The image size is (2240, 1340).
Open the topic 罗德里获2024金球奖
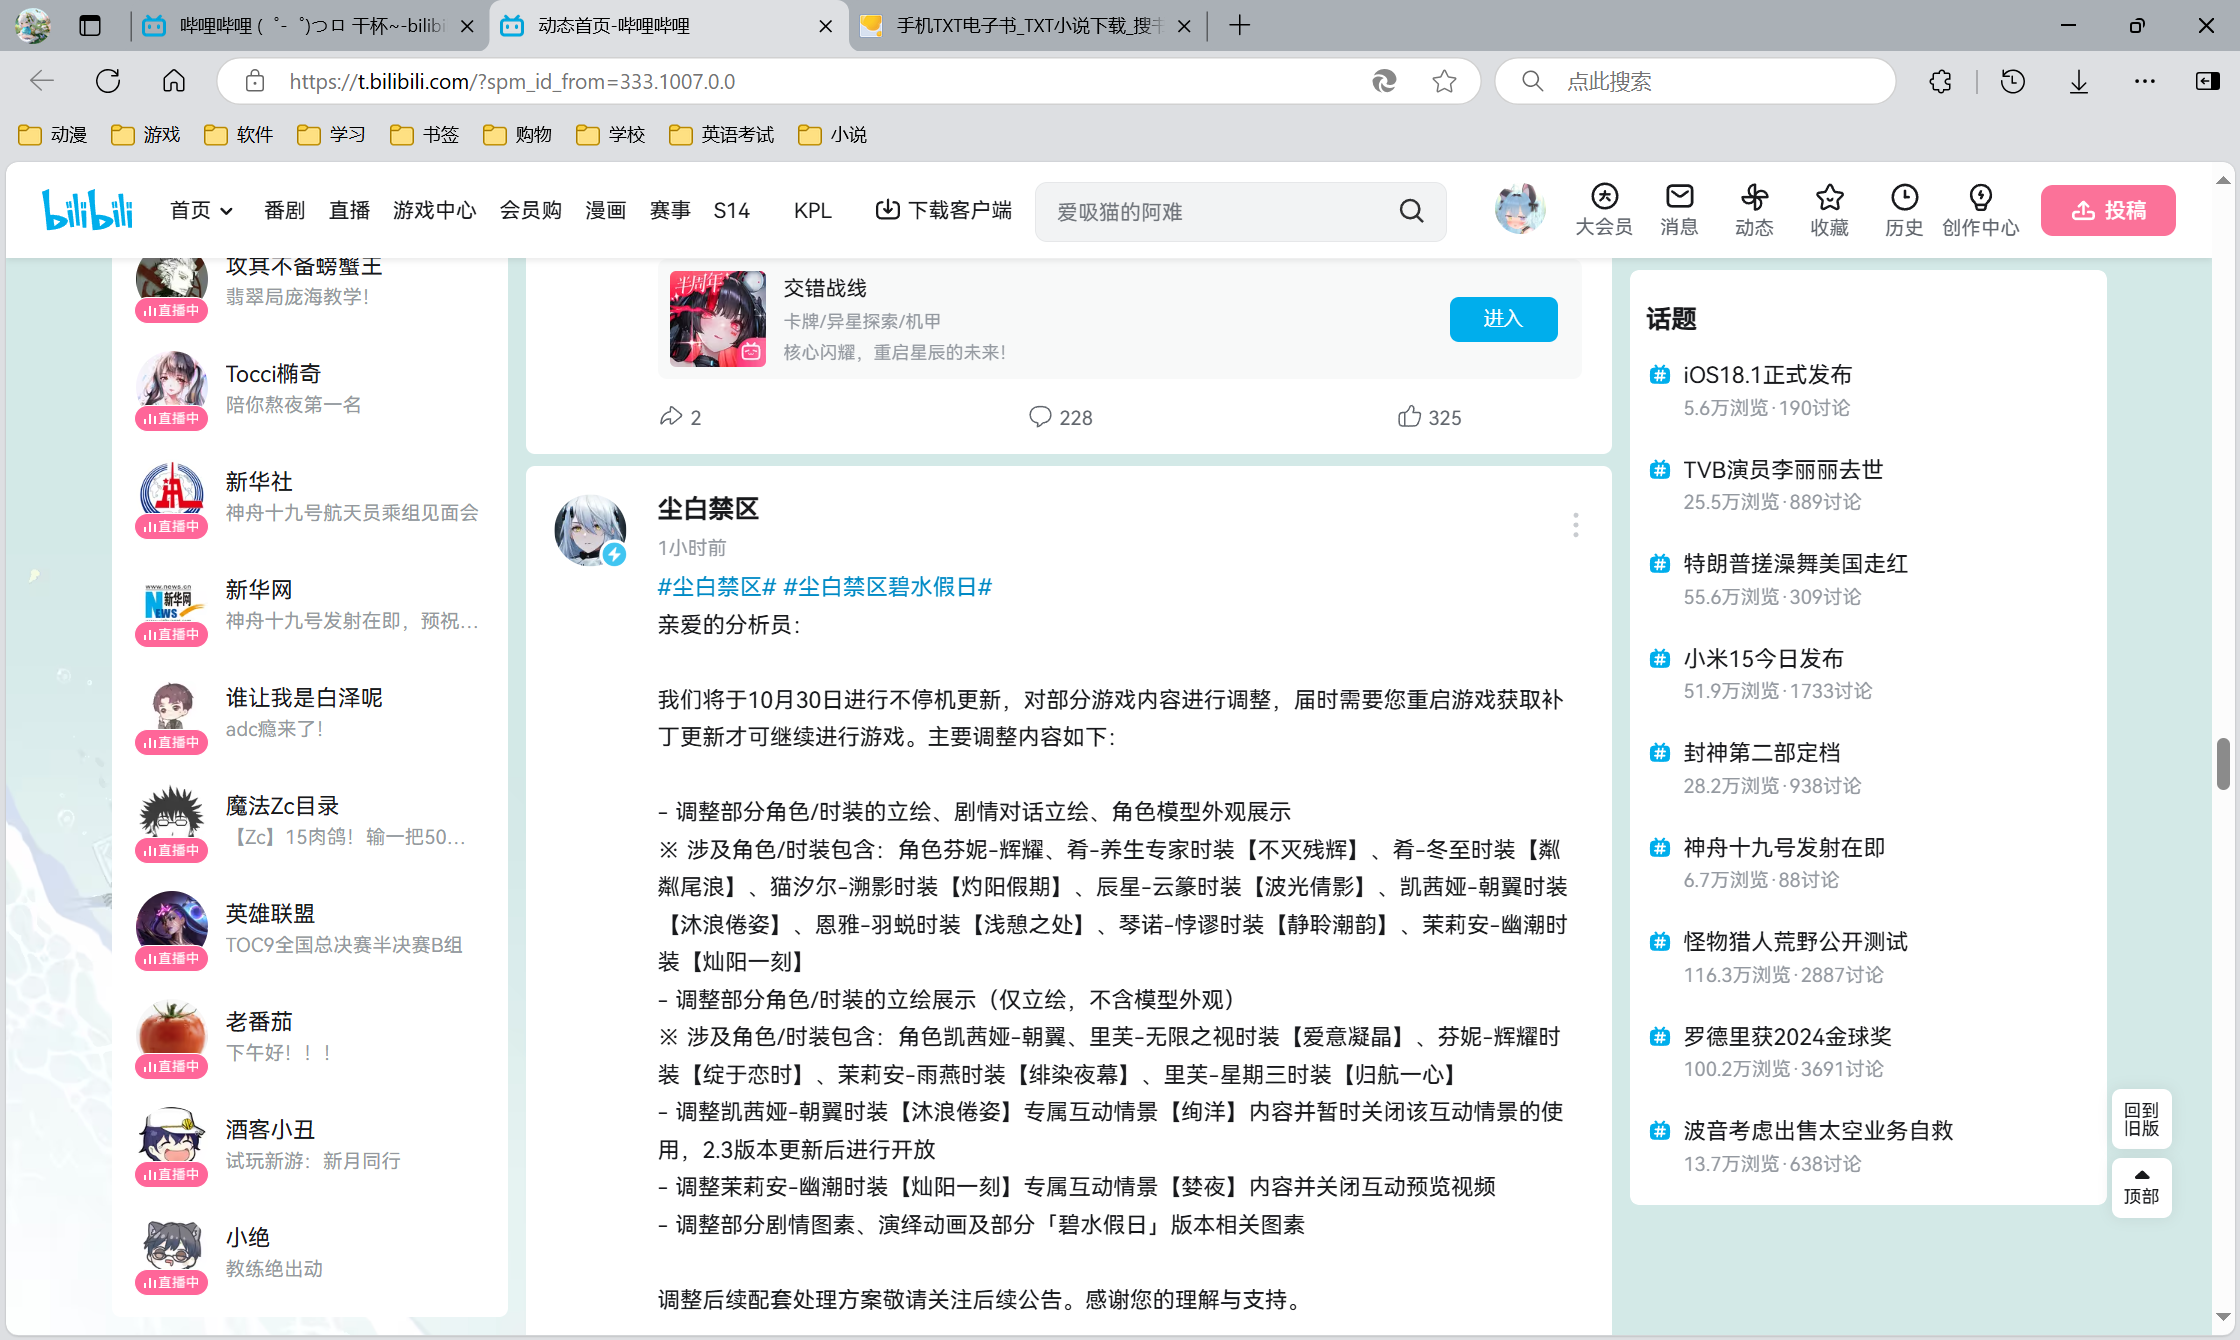pos(1787,1037)
